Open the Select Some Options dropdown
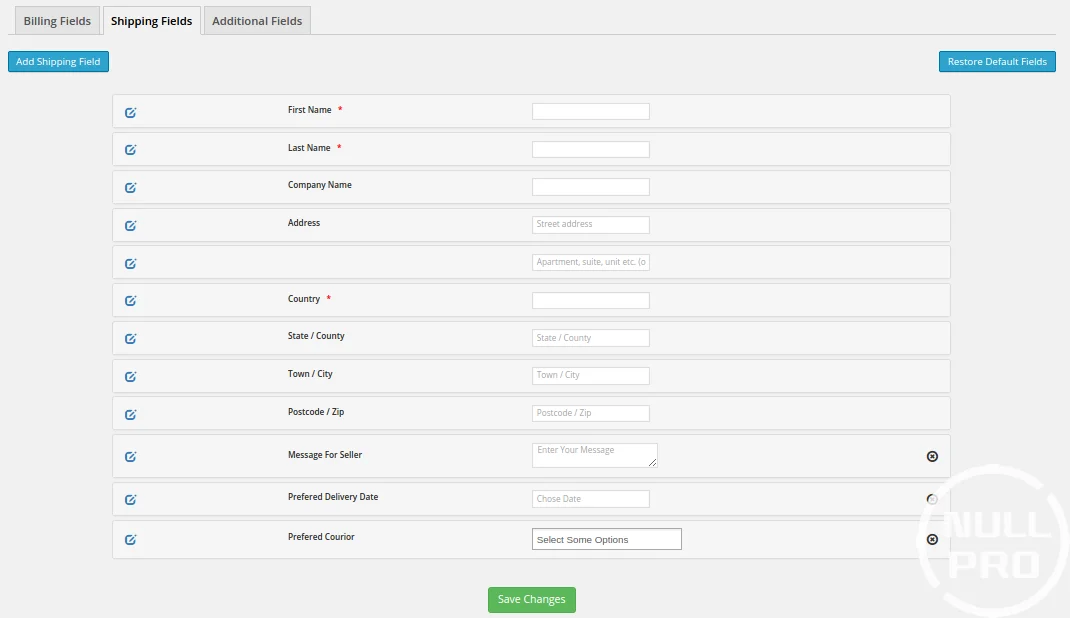This screenshot has height=618, width=1070. (606, 540)
